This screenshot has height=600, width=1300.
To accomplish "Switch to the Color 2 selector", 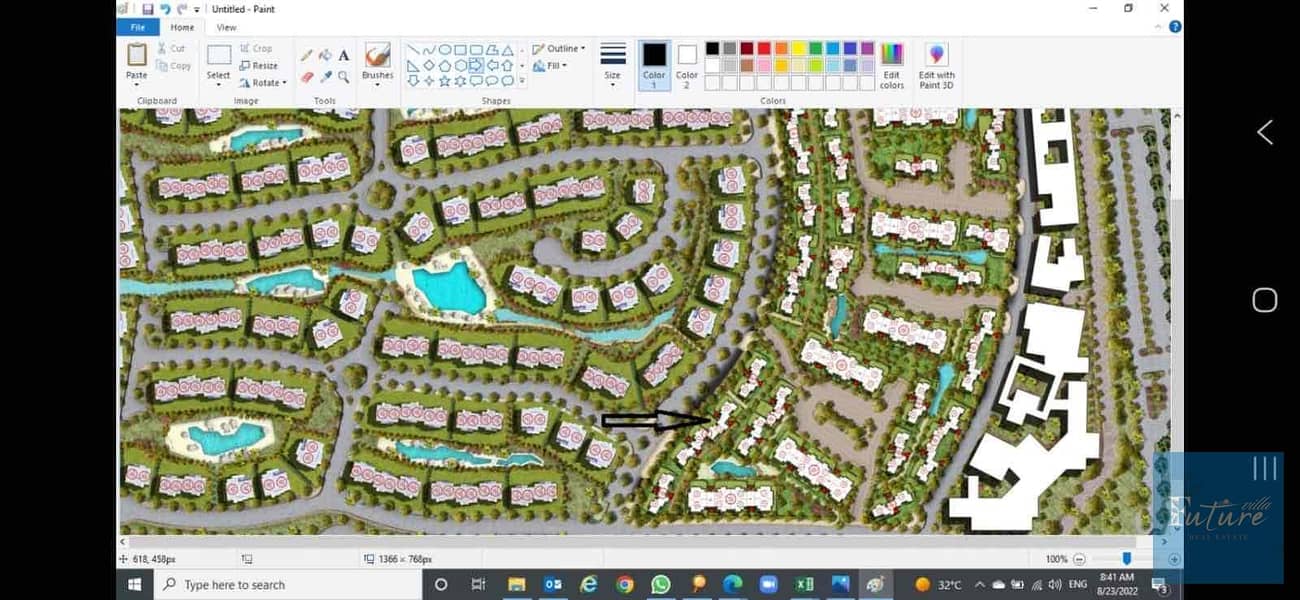I will [687, 65].
